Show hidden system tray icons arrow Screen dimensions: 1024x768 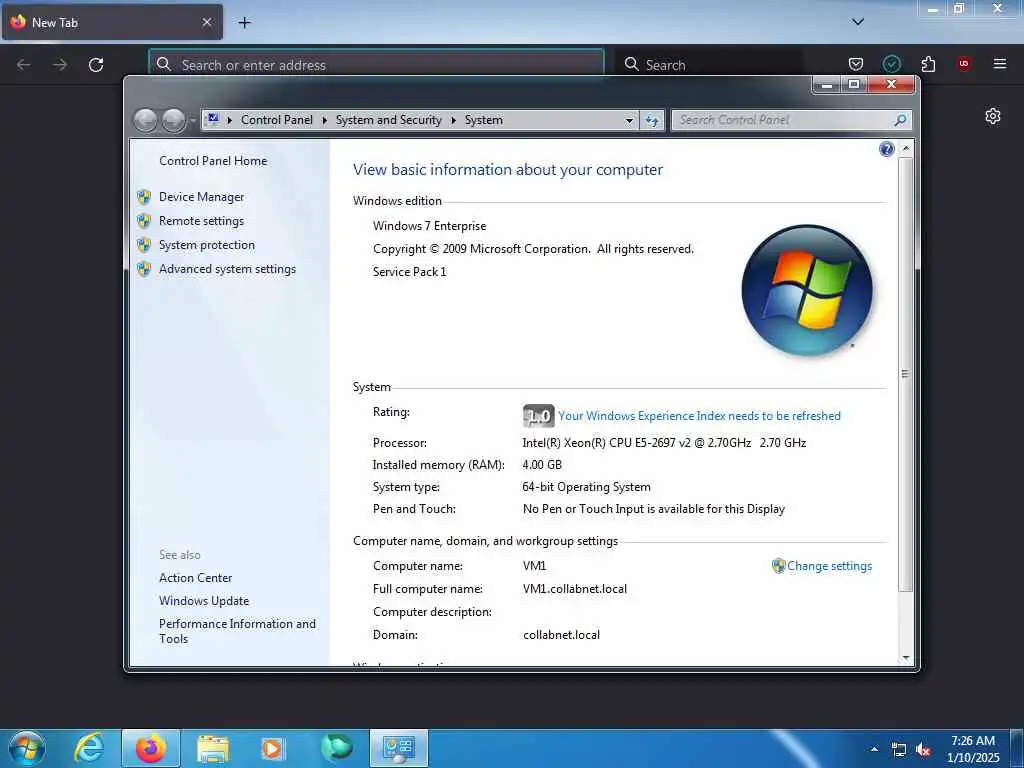tap(874, 749)
